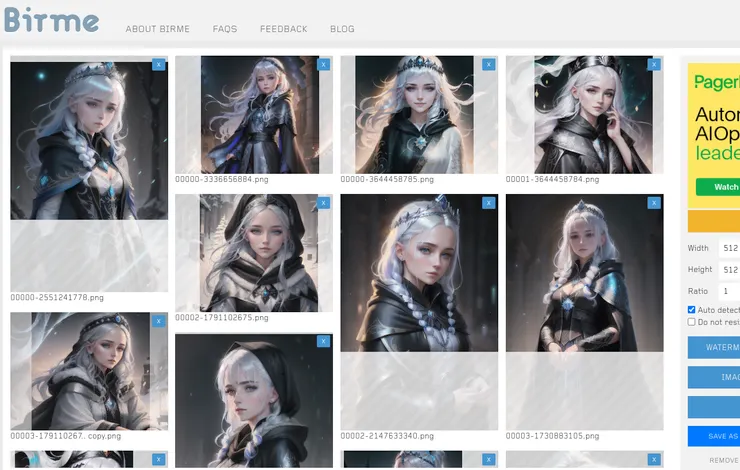Select thumbnail 00003-179110267.. copy.png
740x470 pixels.
pyautogui.click(x=89, y=371)
